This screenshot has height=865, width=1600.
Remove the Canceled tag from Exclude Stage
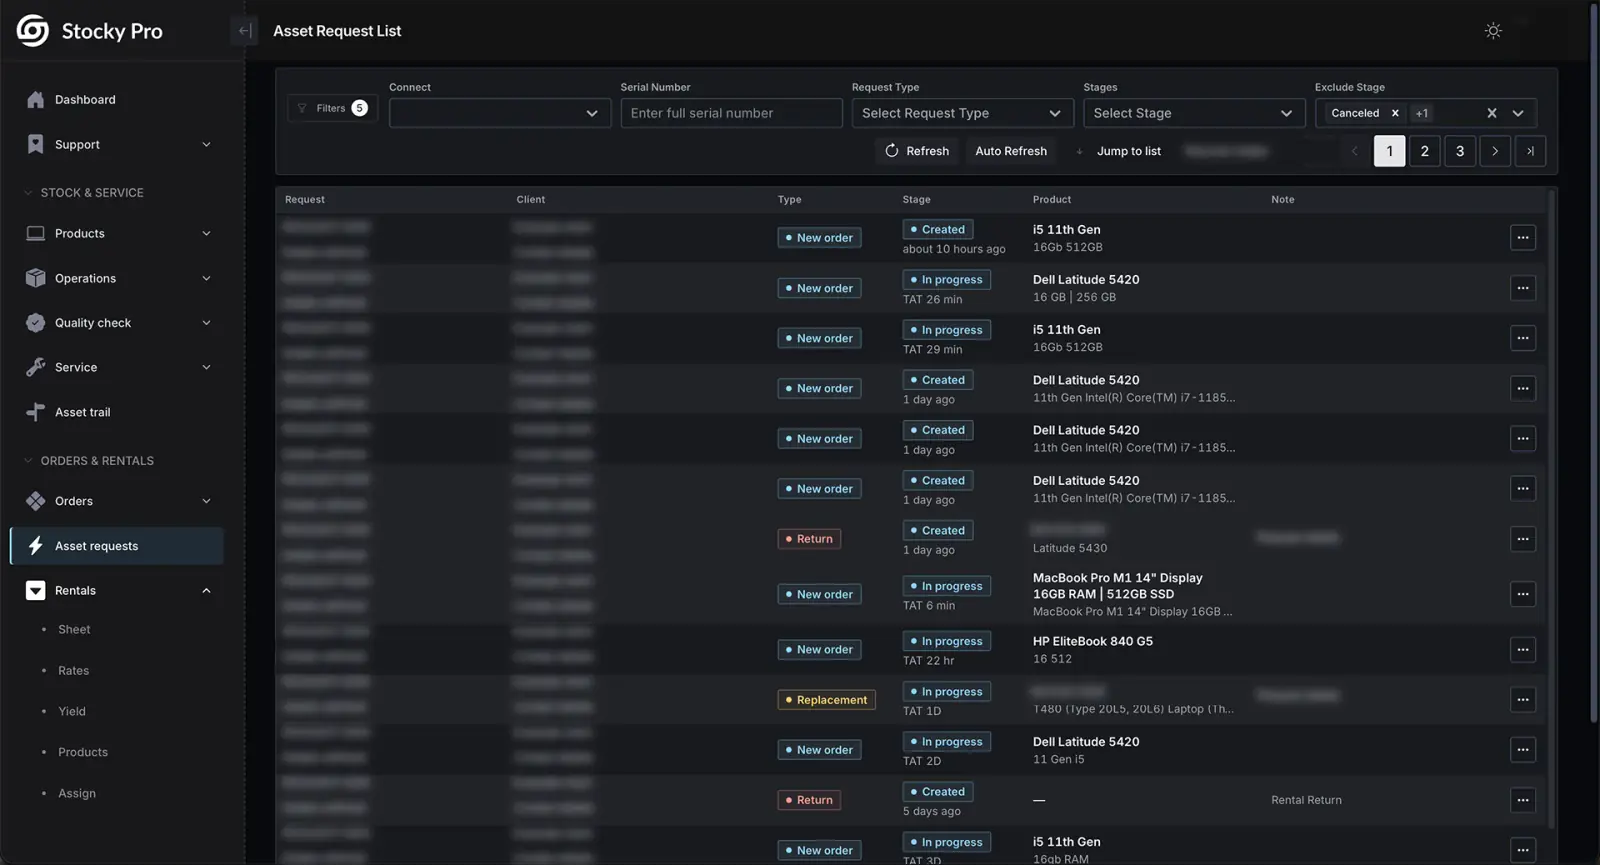point(1395,114)
